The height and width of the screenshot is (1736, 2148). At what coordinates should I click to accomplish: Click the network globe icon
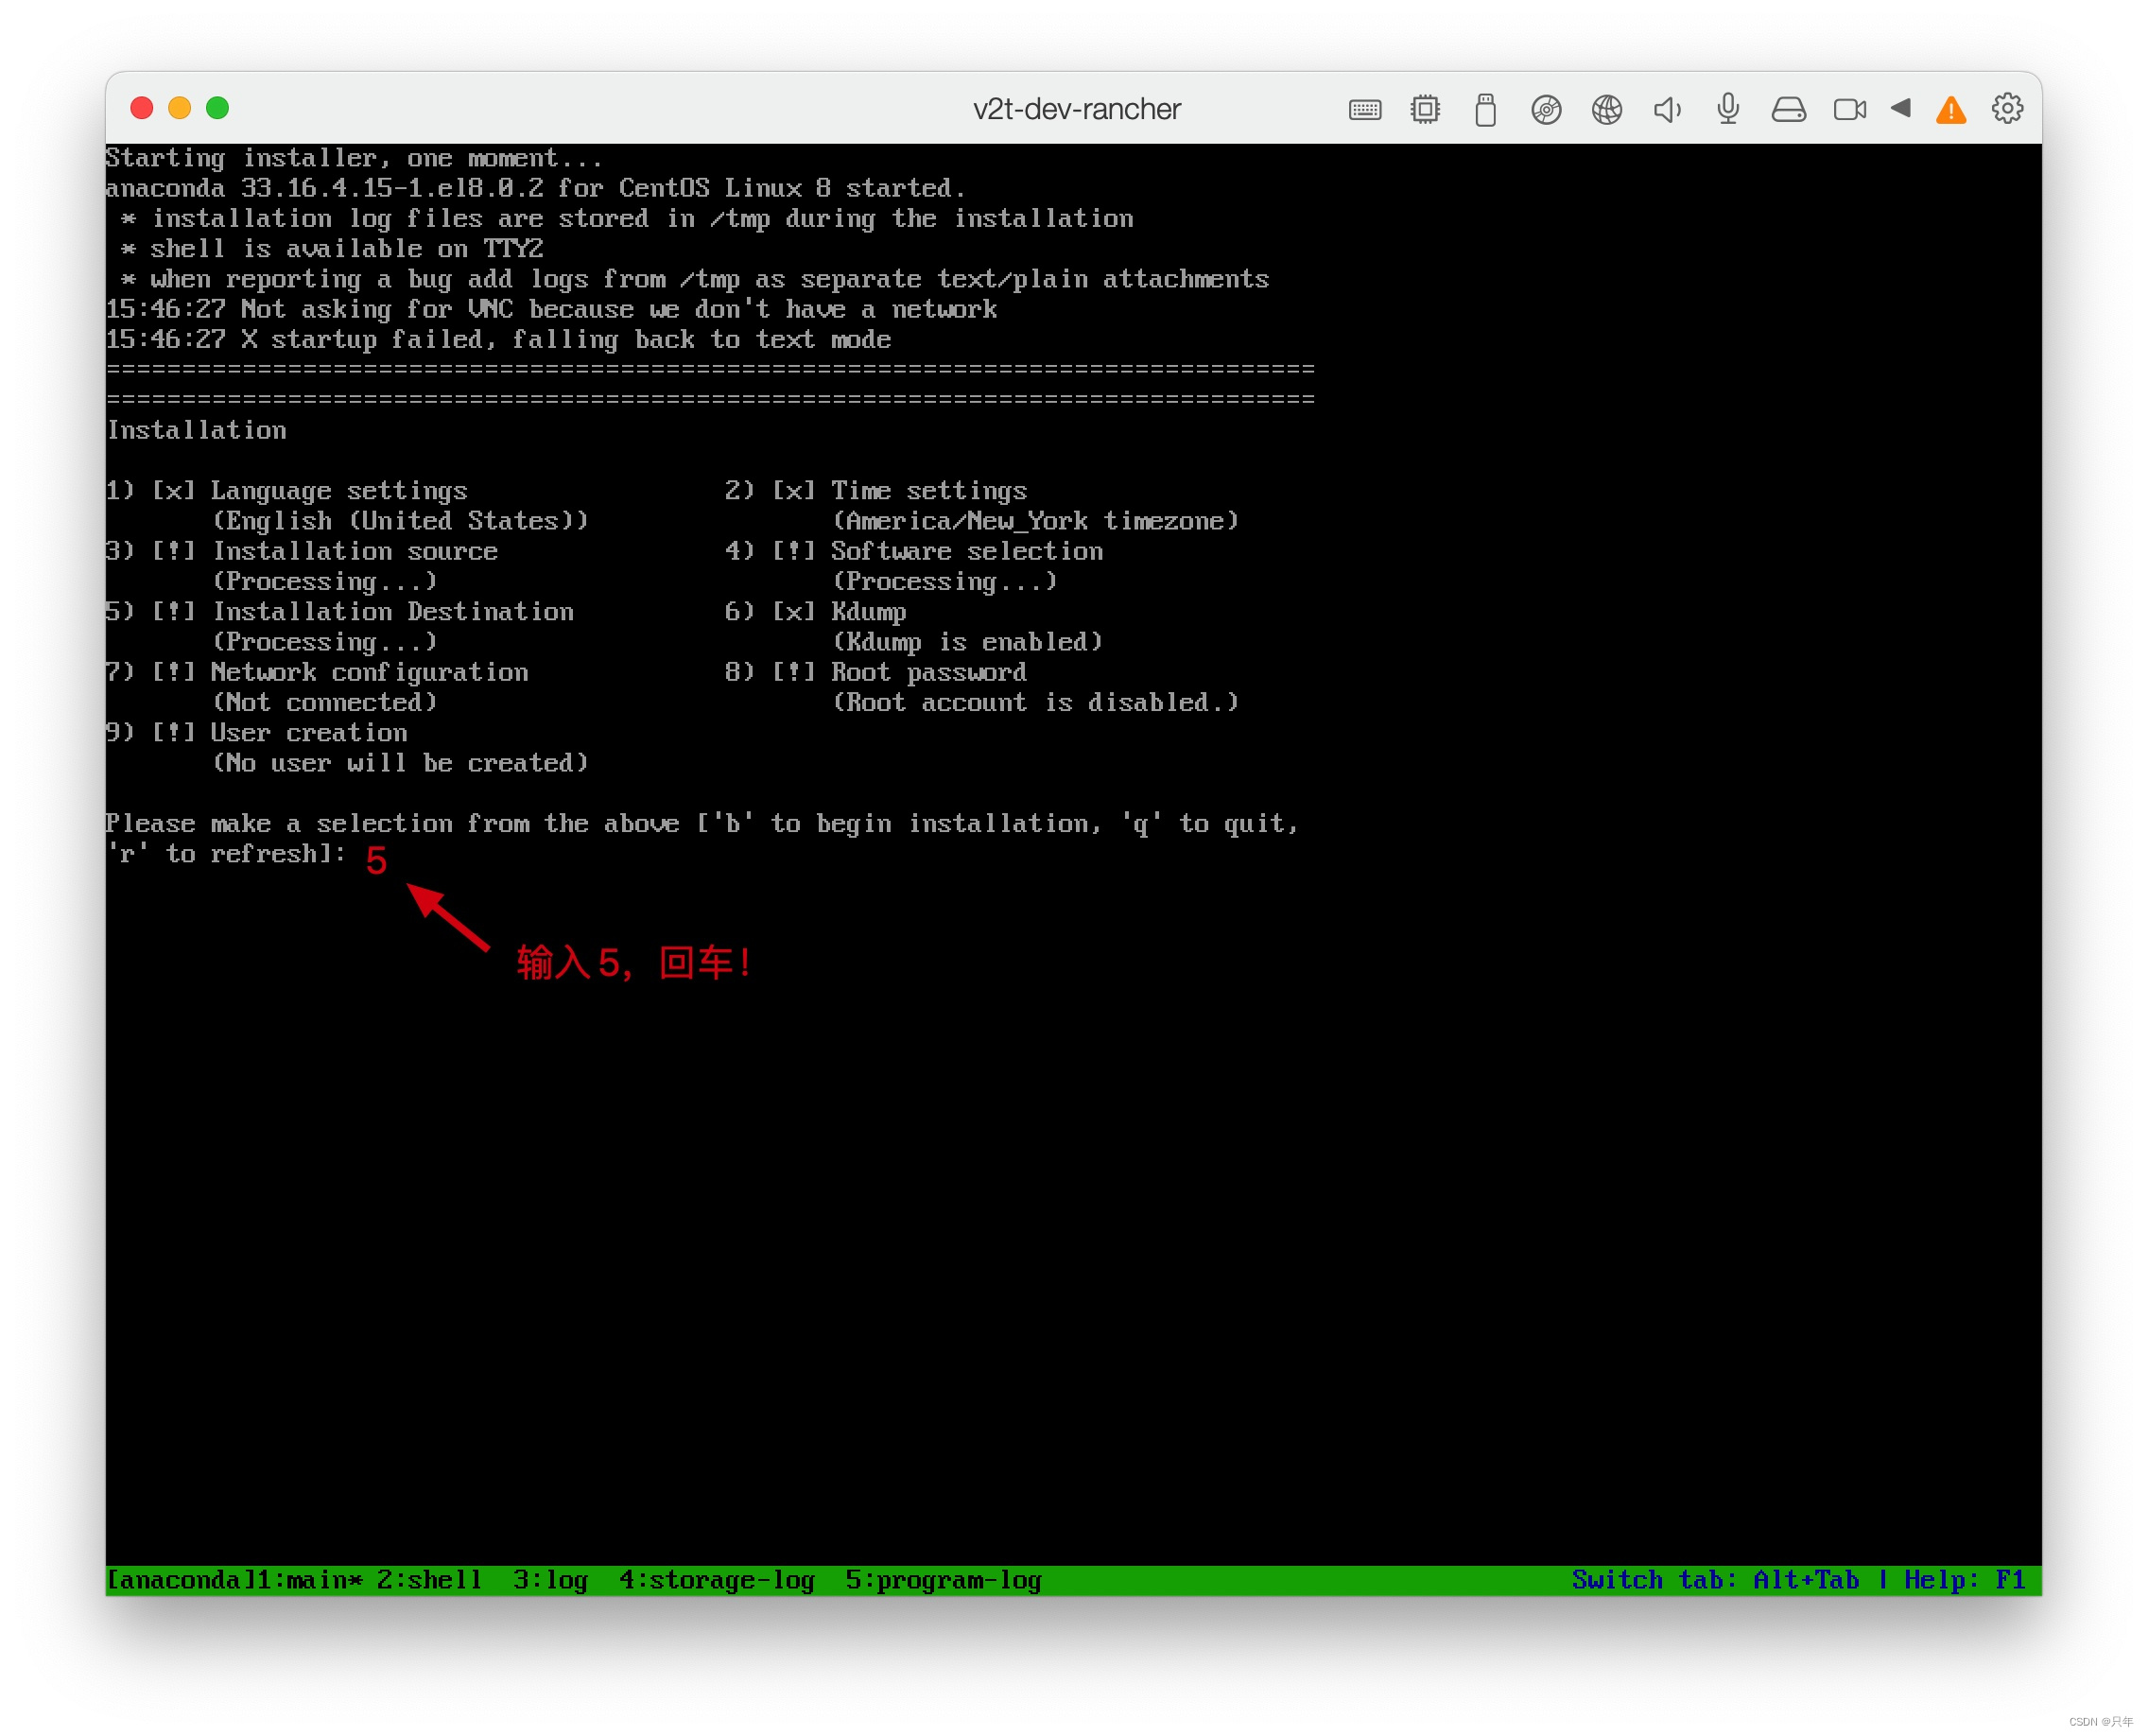point(1607,109)
